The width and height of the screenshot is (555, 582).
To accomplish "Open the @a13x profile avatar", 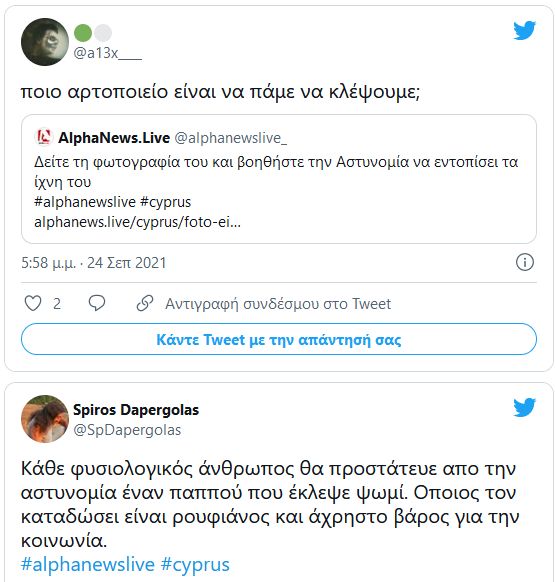I will [x=45, y=42].
